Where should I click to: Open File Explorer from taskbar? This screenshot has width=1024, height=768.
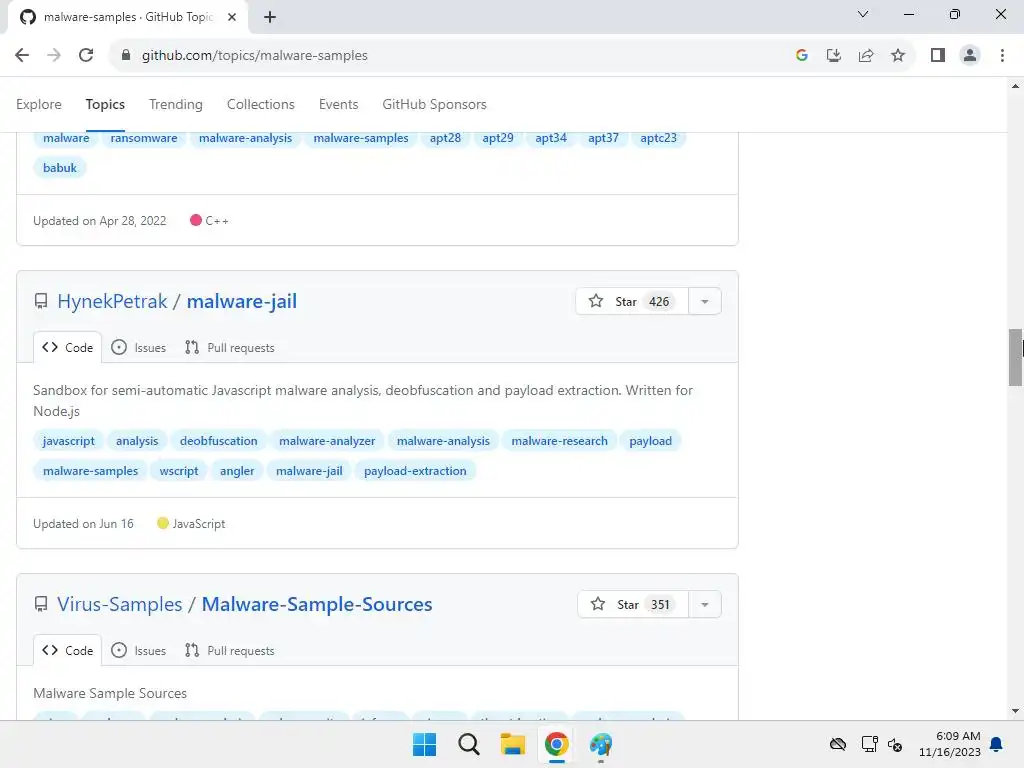pos(513,744)
